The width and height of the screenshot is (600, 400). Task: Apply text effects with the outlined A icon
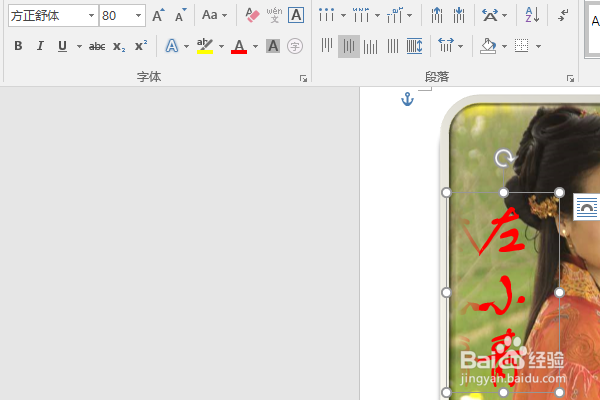click(172, 46)
